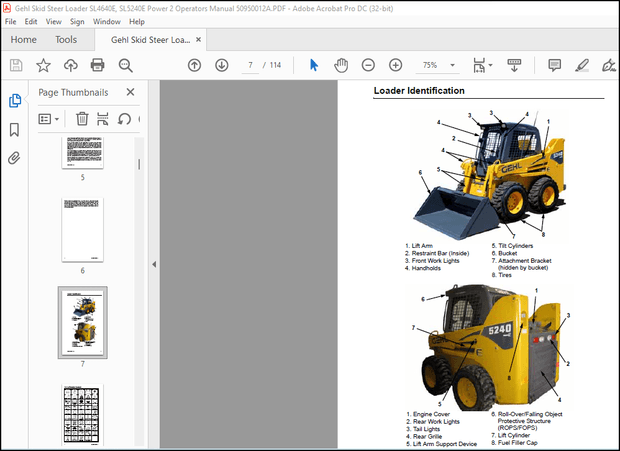
Task: Rotate page counterclockwise icon
Action: (x=124, y=119)
